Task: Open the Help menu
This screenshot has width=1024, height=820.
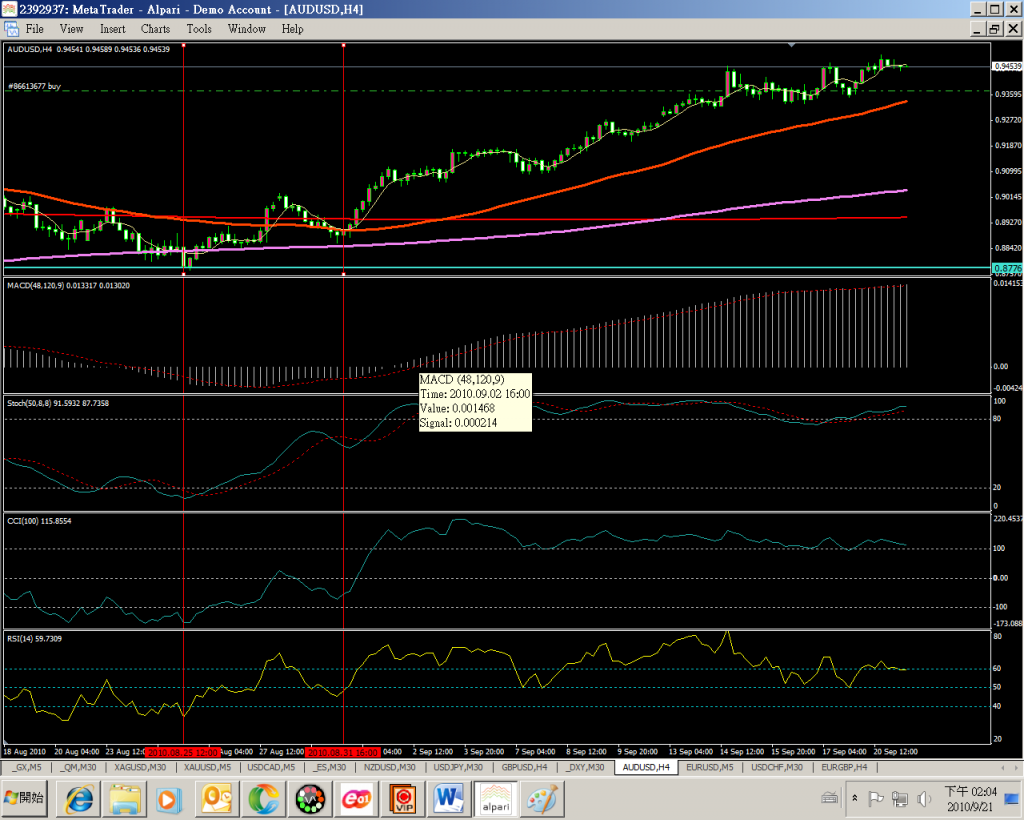Action: point(293,29)
